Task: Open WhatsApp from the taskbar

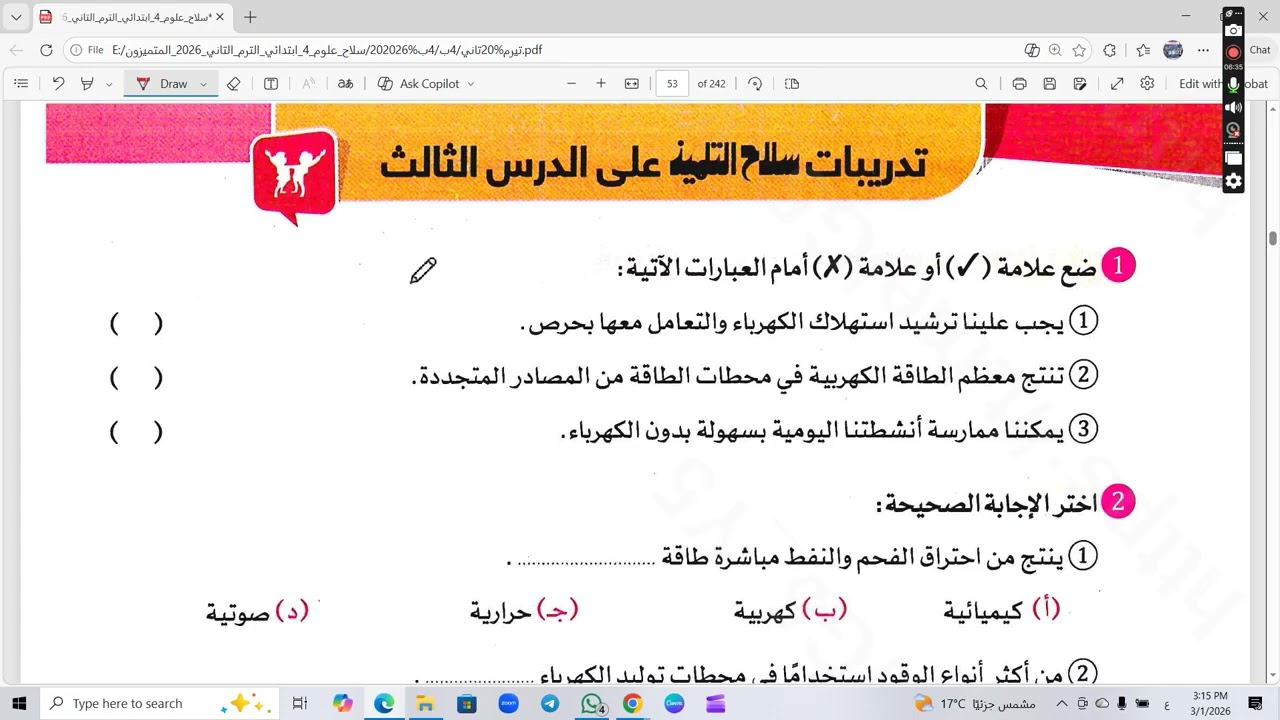Action: click(x=592, y=703)
